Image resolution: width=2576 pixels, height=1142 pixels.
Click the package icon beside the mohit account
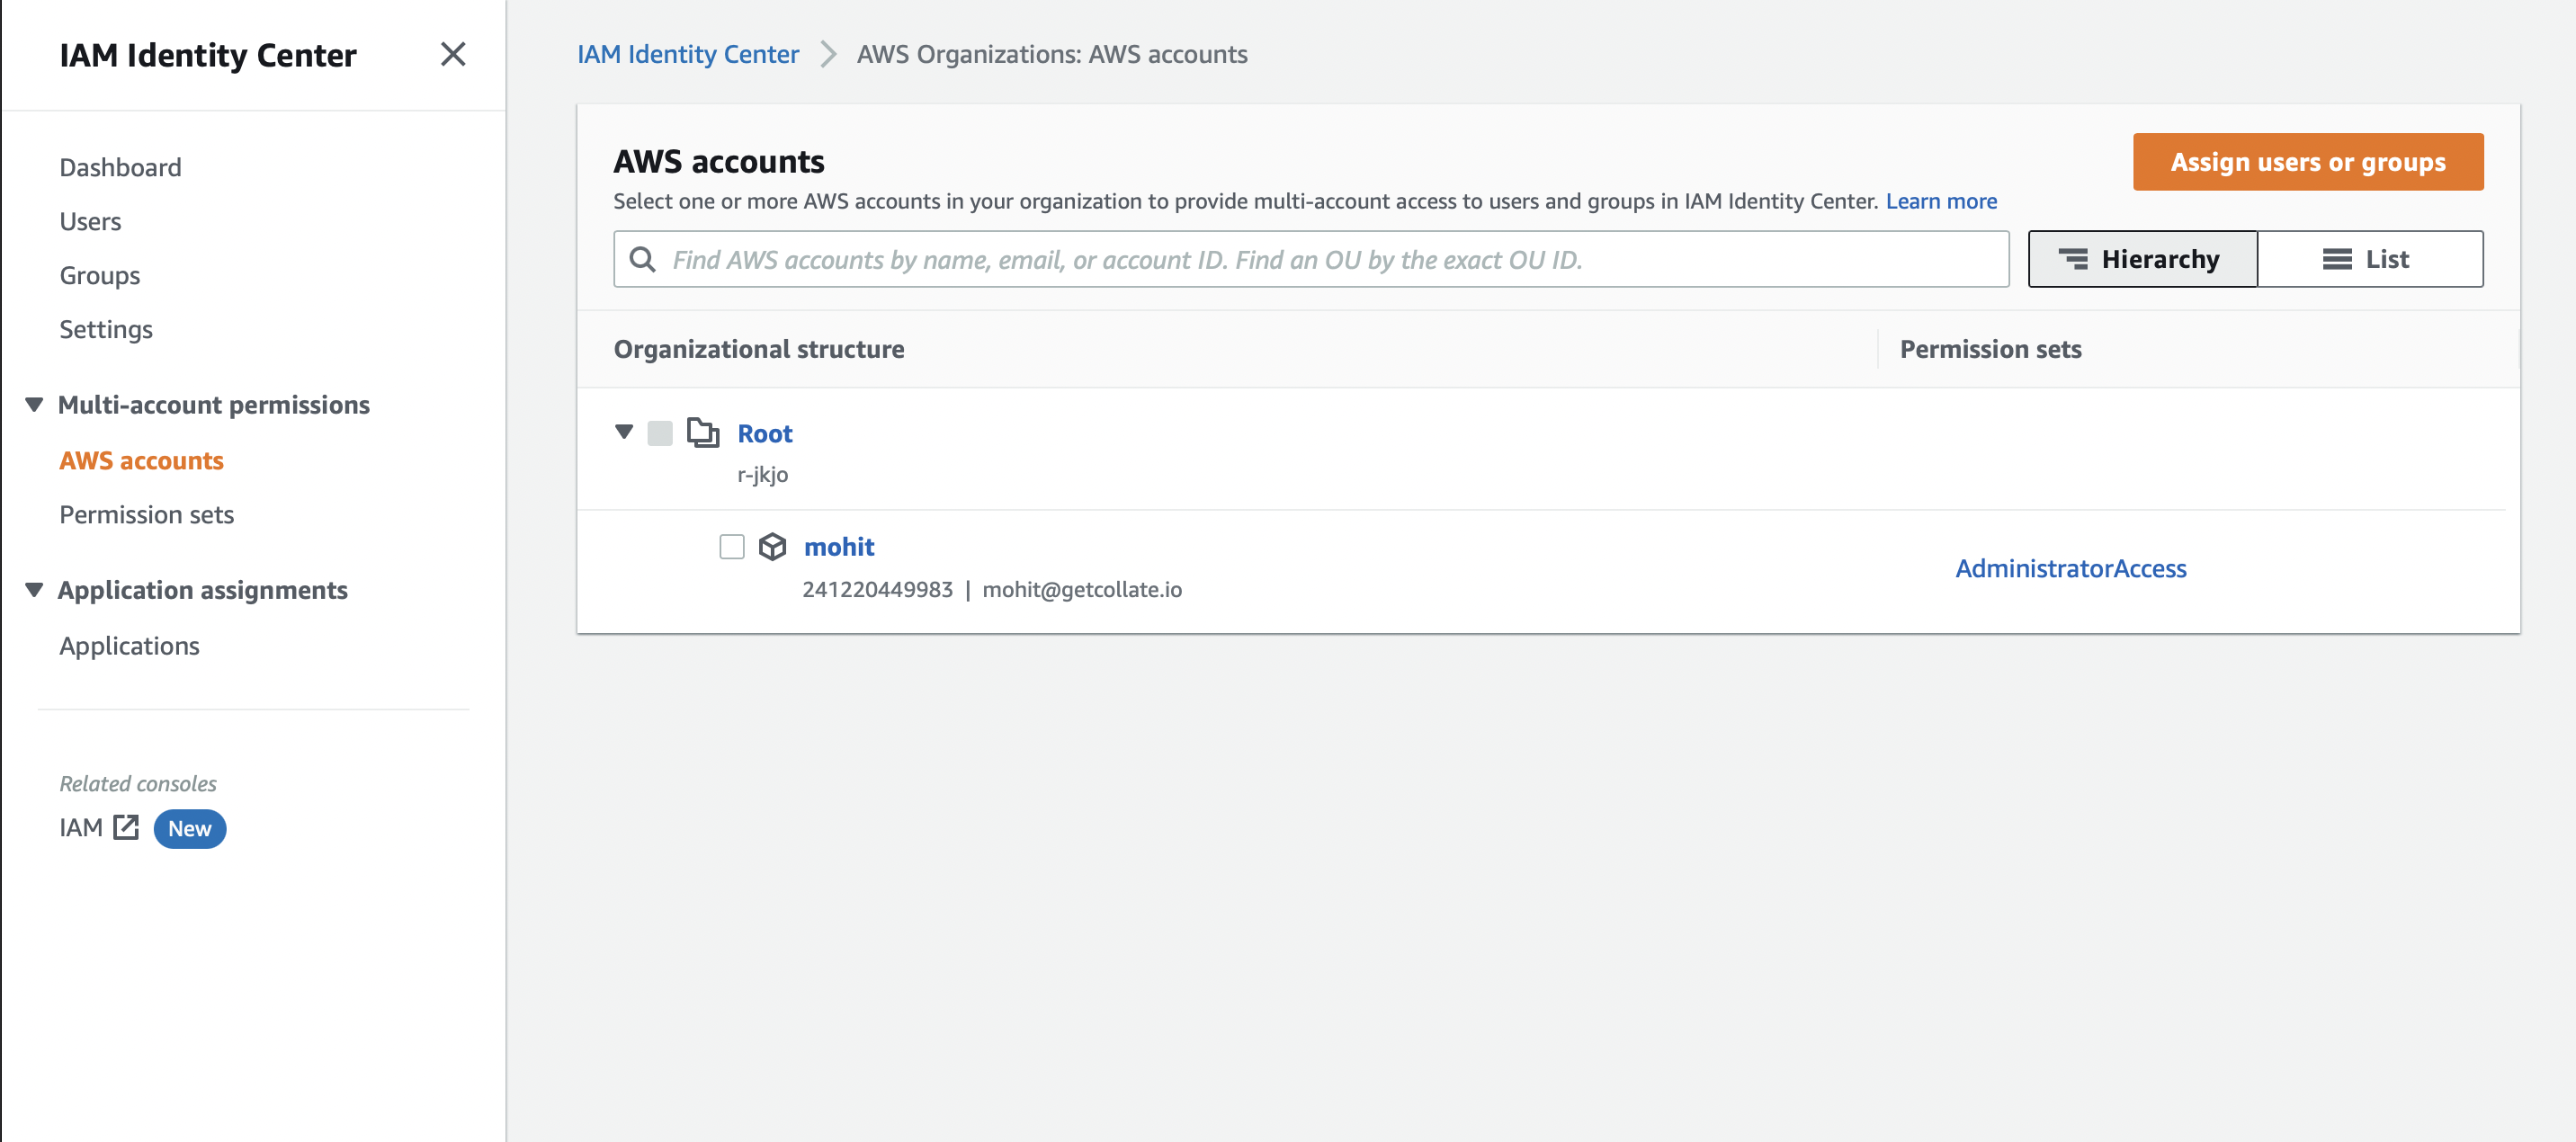pyautogui.click(x=774, y=546)
